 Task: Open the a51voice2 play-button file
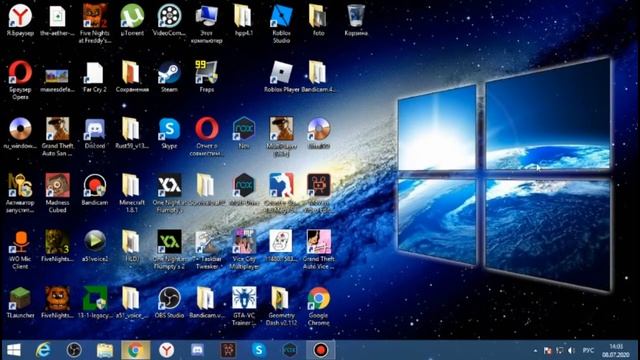click(x=95, y=246)
